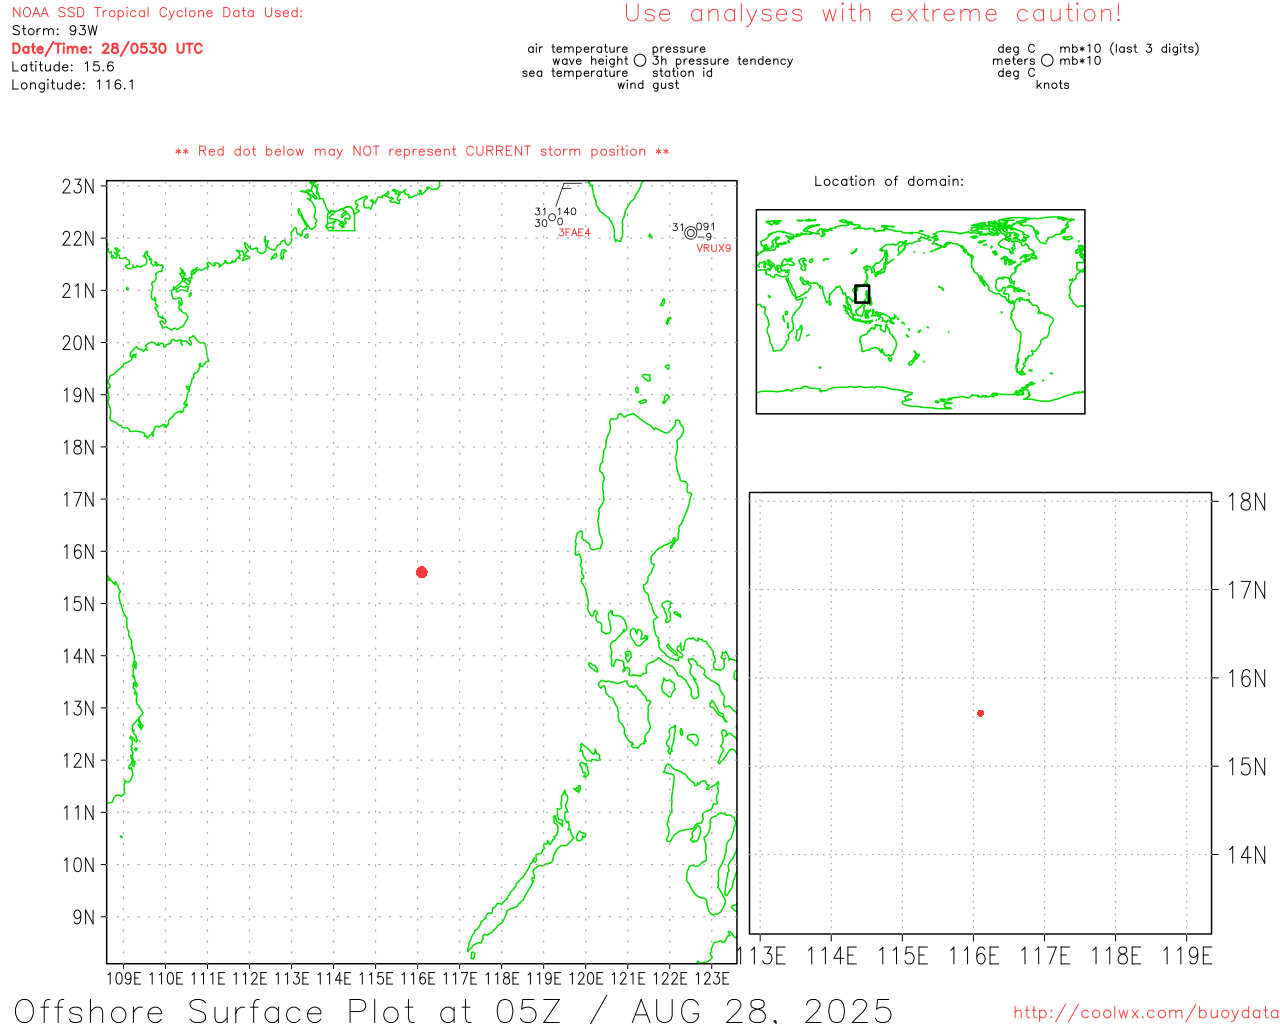Click the 'Latitude: 15.6' text
This screenshot has height=1024, width=1280.
tap(63, 67)
